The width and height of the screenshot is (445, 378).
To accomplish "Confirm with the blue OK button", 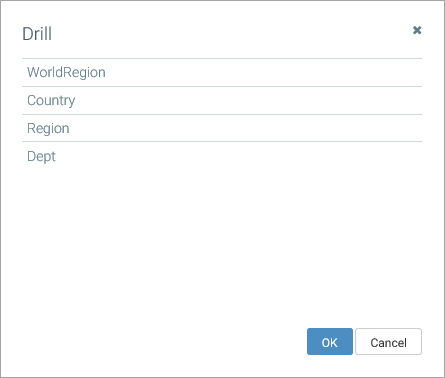I will coord(330,342).
